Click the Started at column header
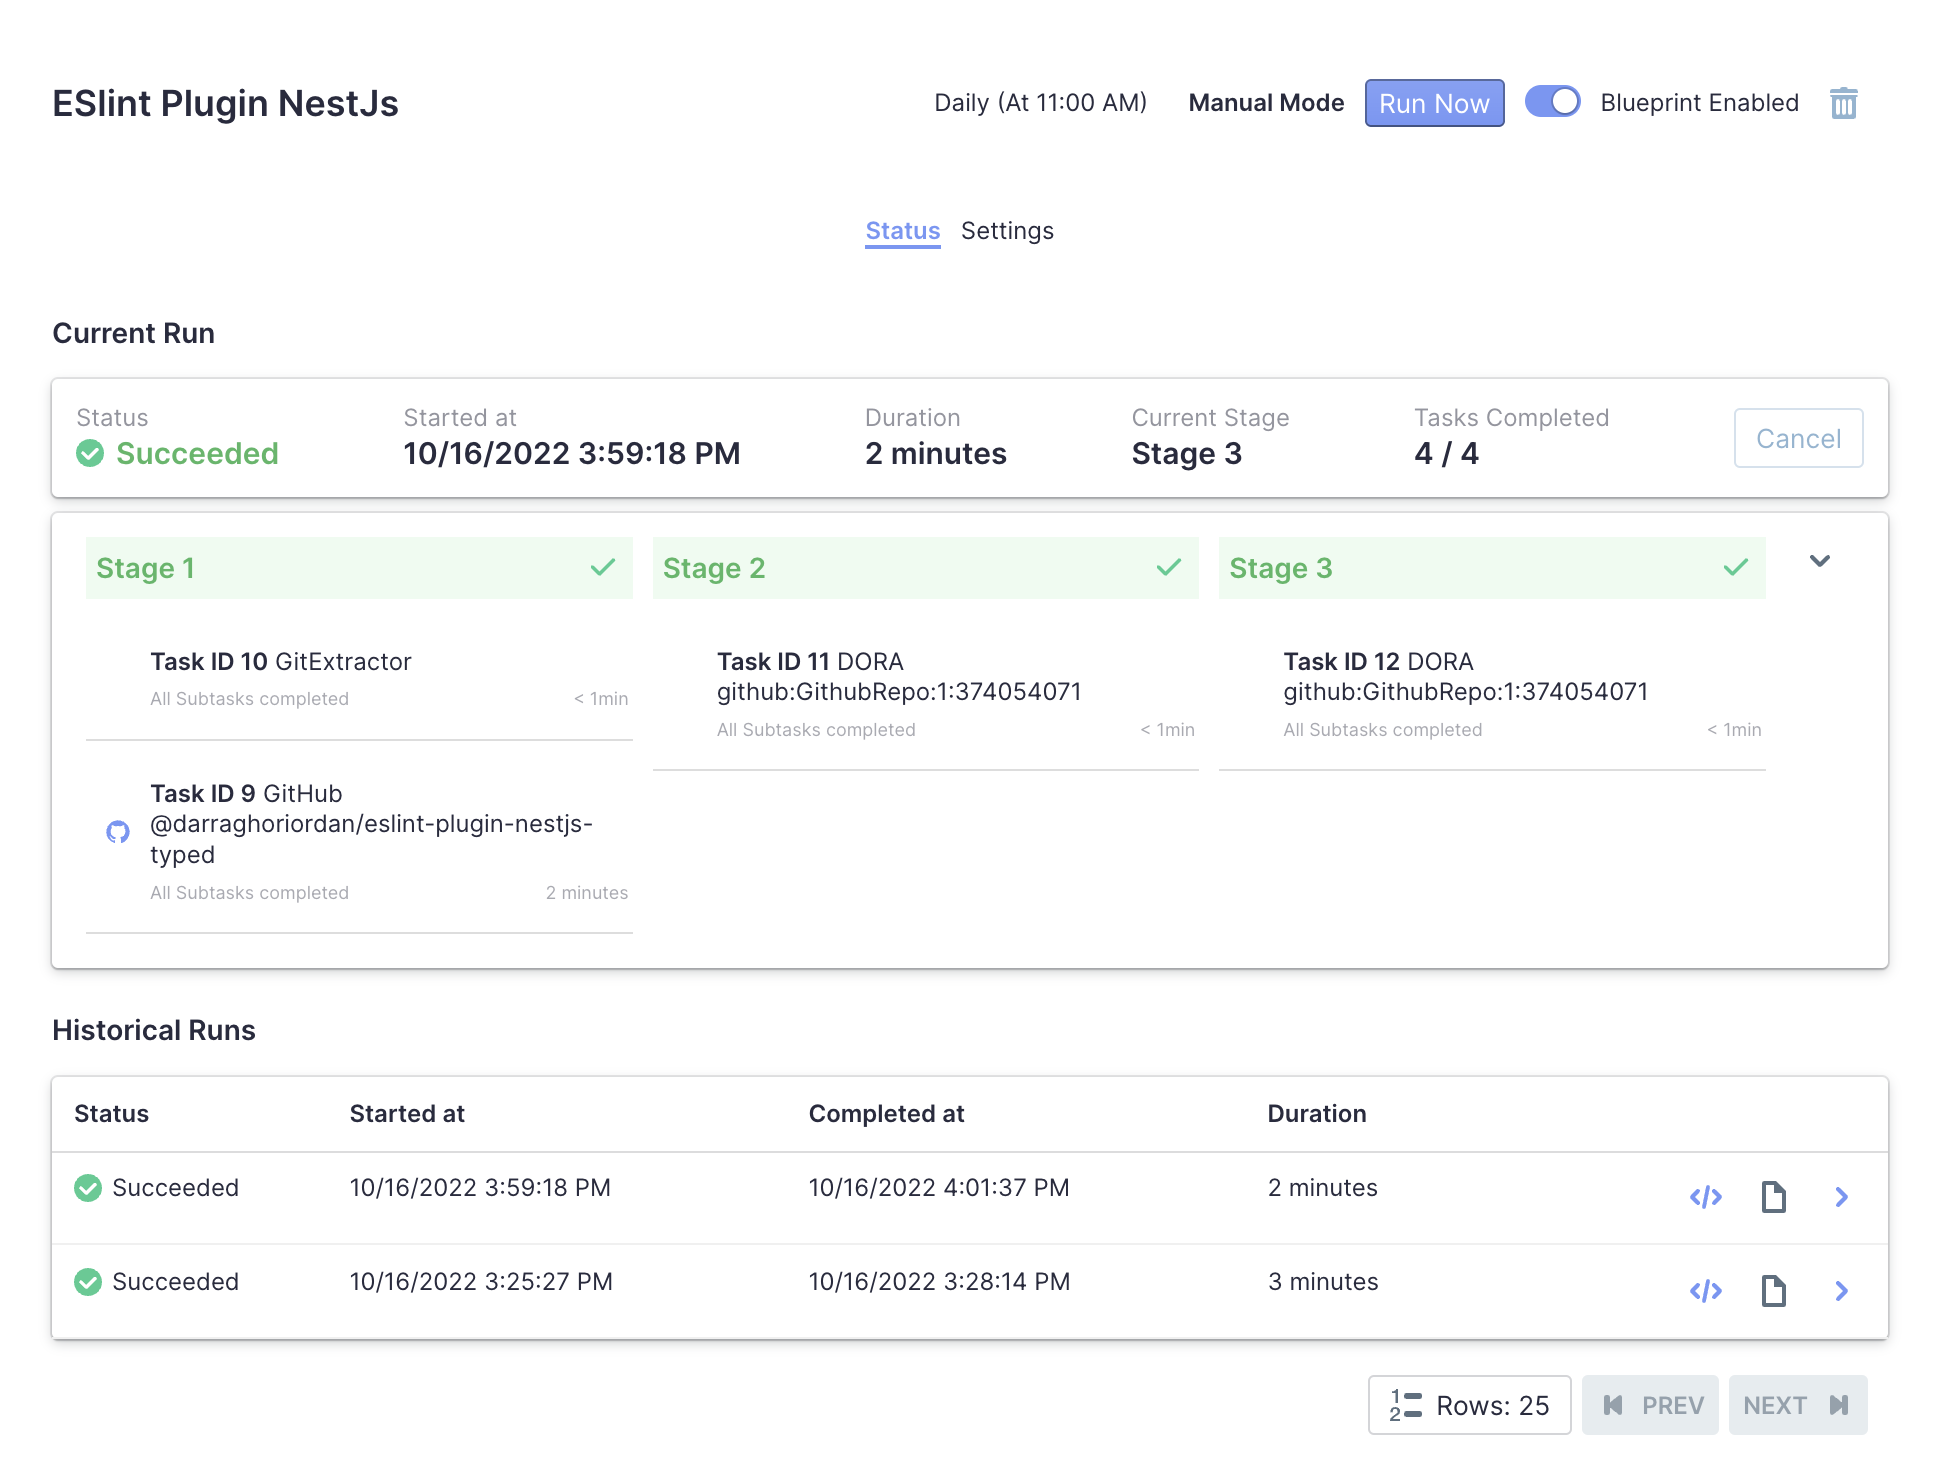Viewport: 1946px width, 1466px height. pos(407,1114)
